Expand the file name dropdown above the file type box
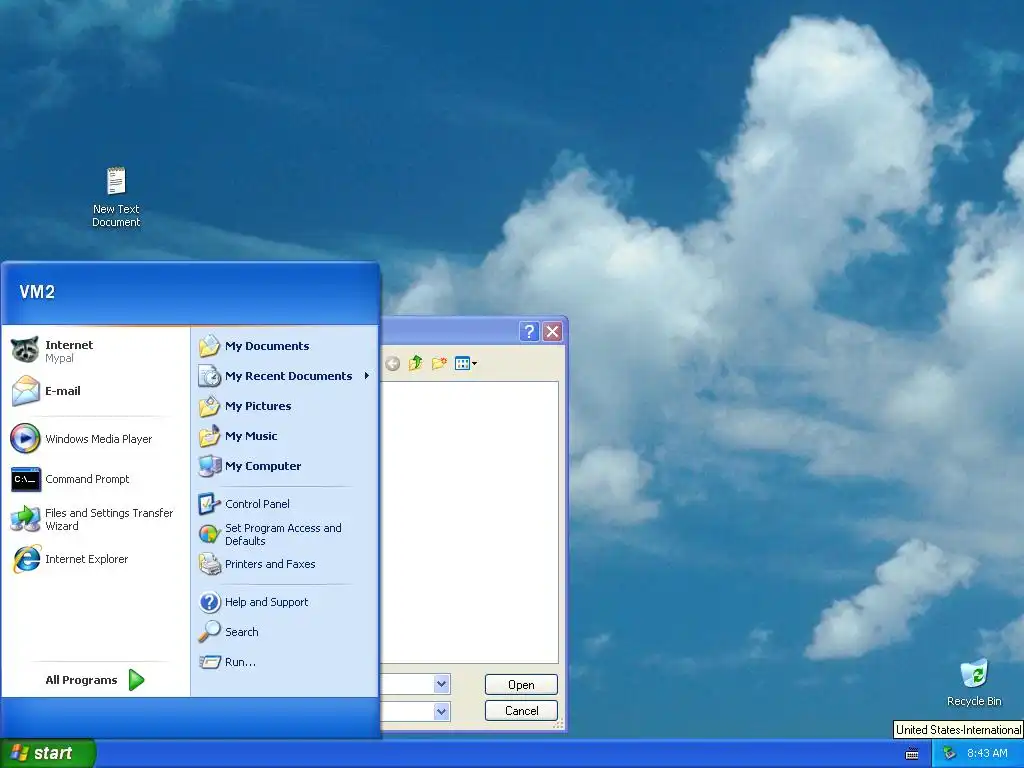1024x768 pixels. (x=441, y=684)
